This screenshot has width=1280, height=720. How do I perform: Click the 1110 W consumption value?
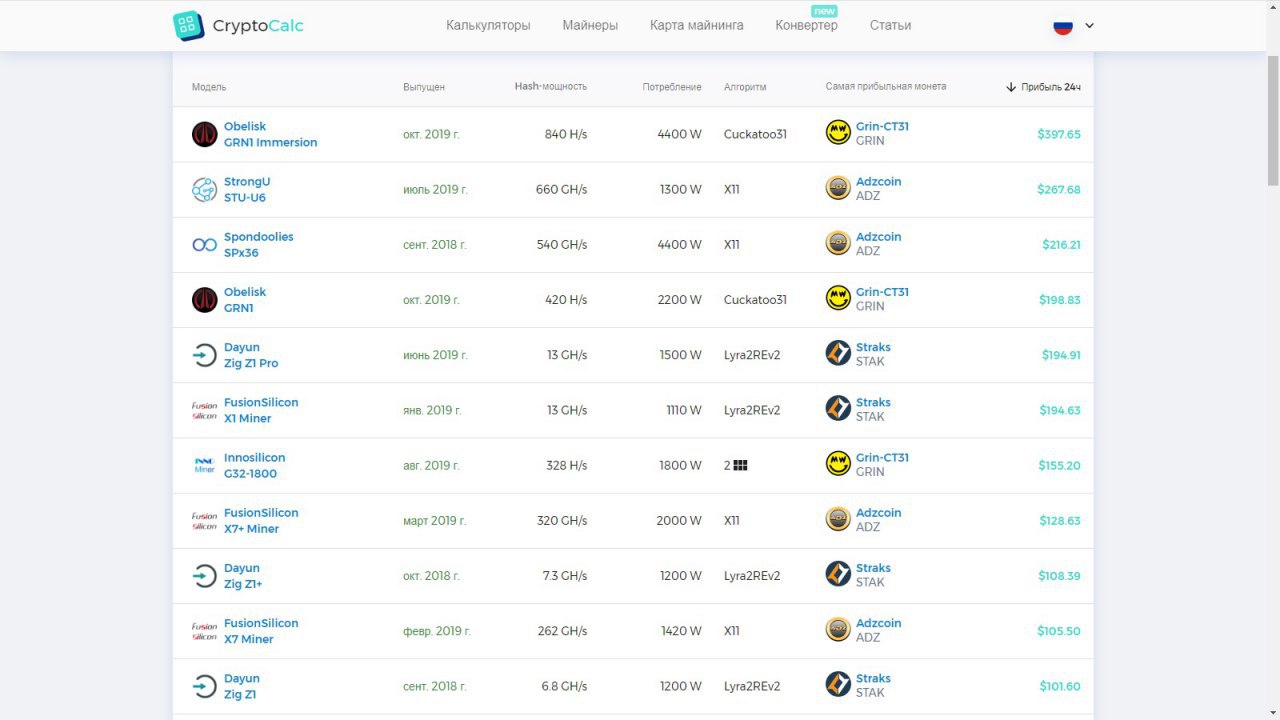click(x=684, y=410)
